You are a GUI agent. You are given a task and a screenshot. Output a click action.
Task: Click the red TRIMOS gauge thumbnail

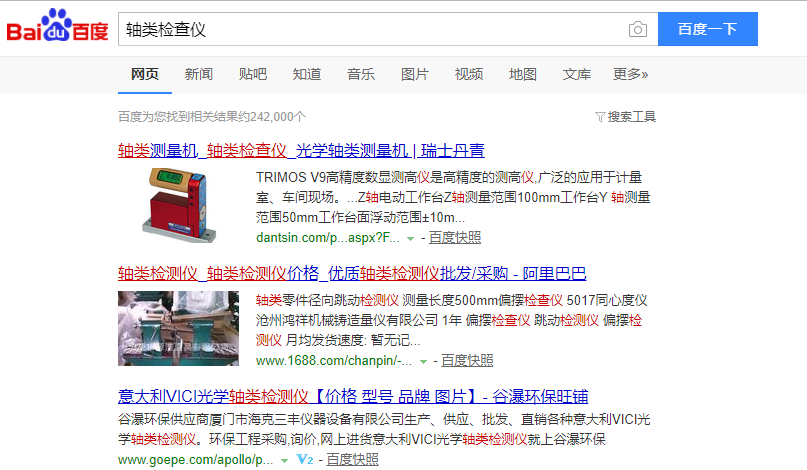point(179,205)
